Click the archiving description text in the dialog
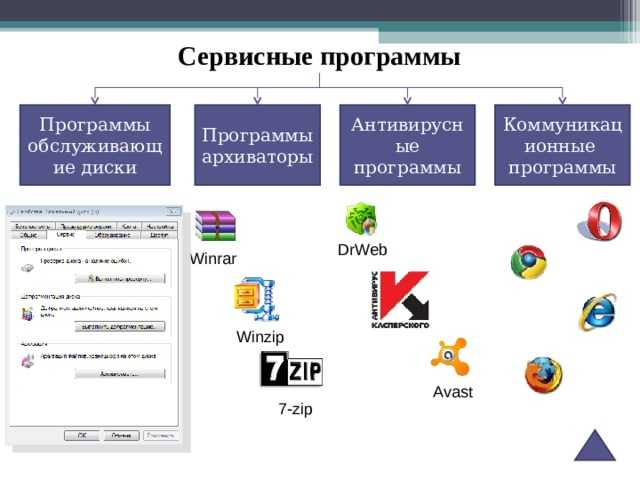The width and height of the screenshot is (640, 480). point(98,356)
